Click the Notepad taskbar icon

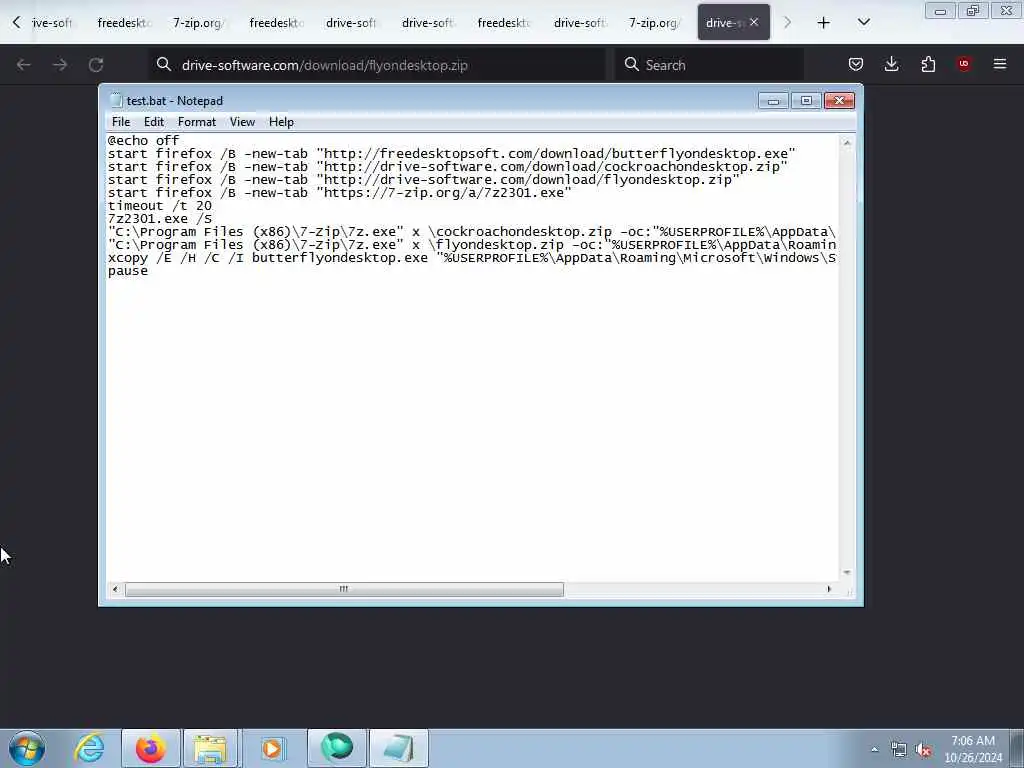coord(399,748)
